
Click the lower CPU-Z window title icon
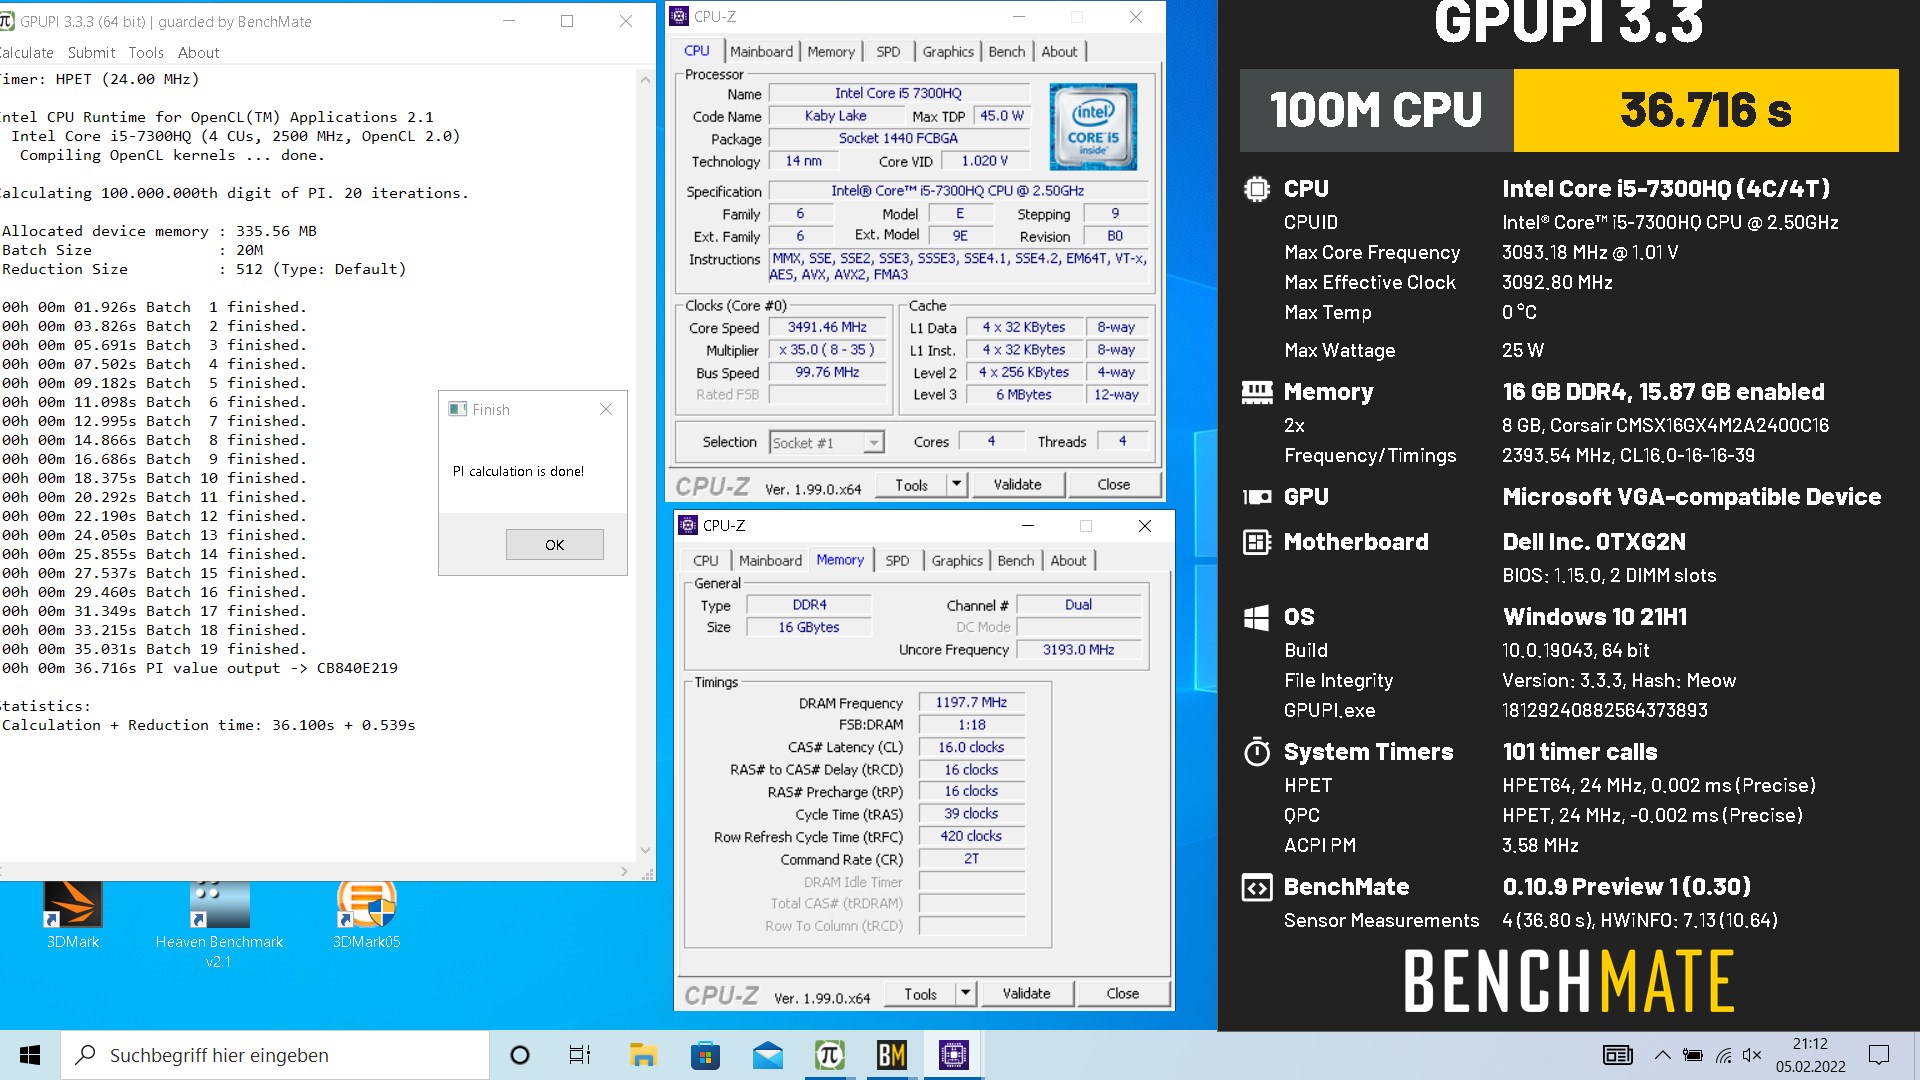pyautogui.click(x=688, y=525)
